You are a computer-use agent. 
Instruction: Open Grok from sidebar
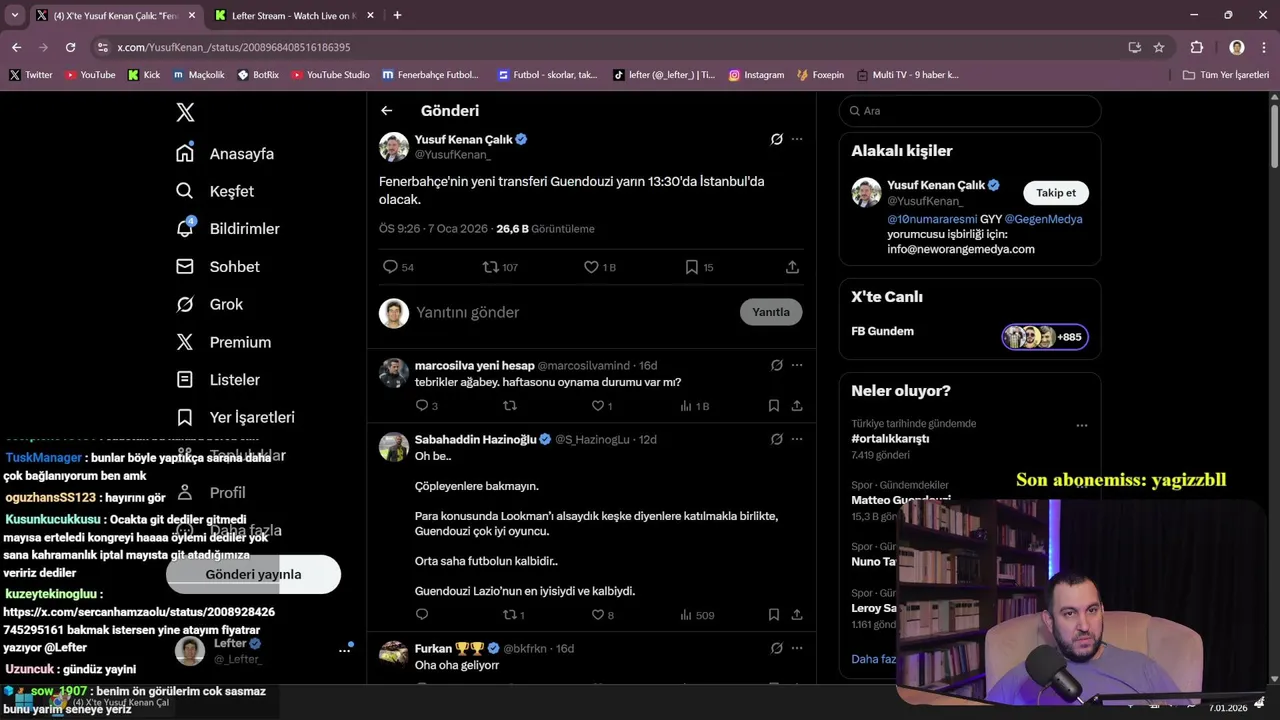[209, 304]
